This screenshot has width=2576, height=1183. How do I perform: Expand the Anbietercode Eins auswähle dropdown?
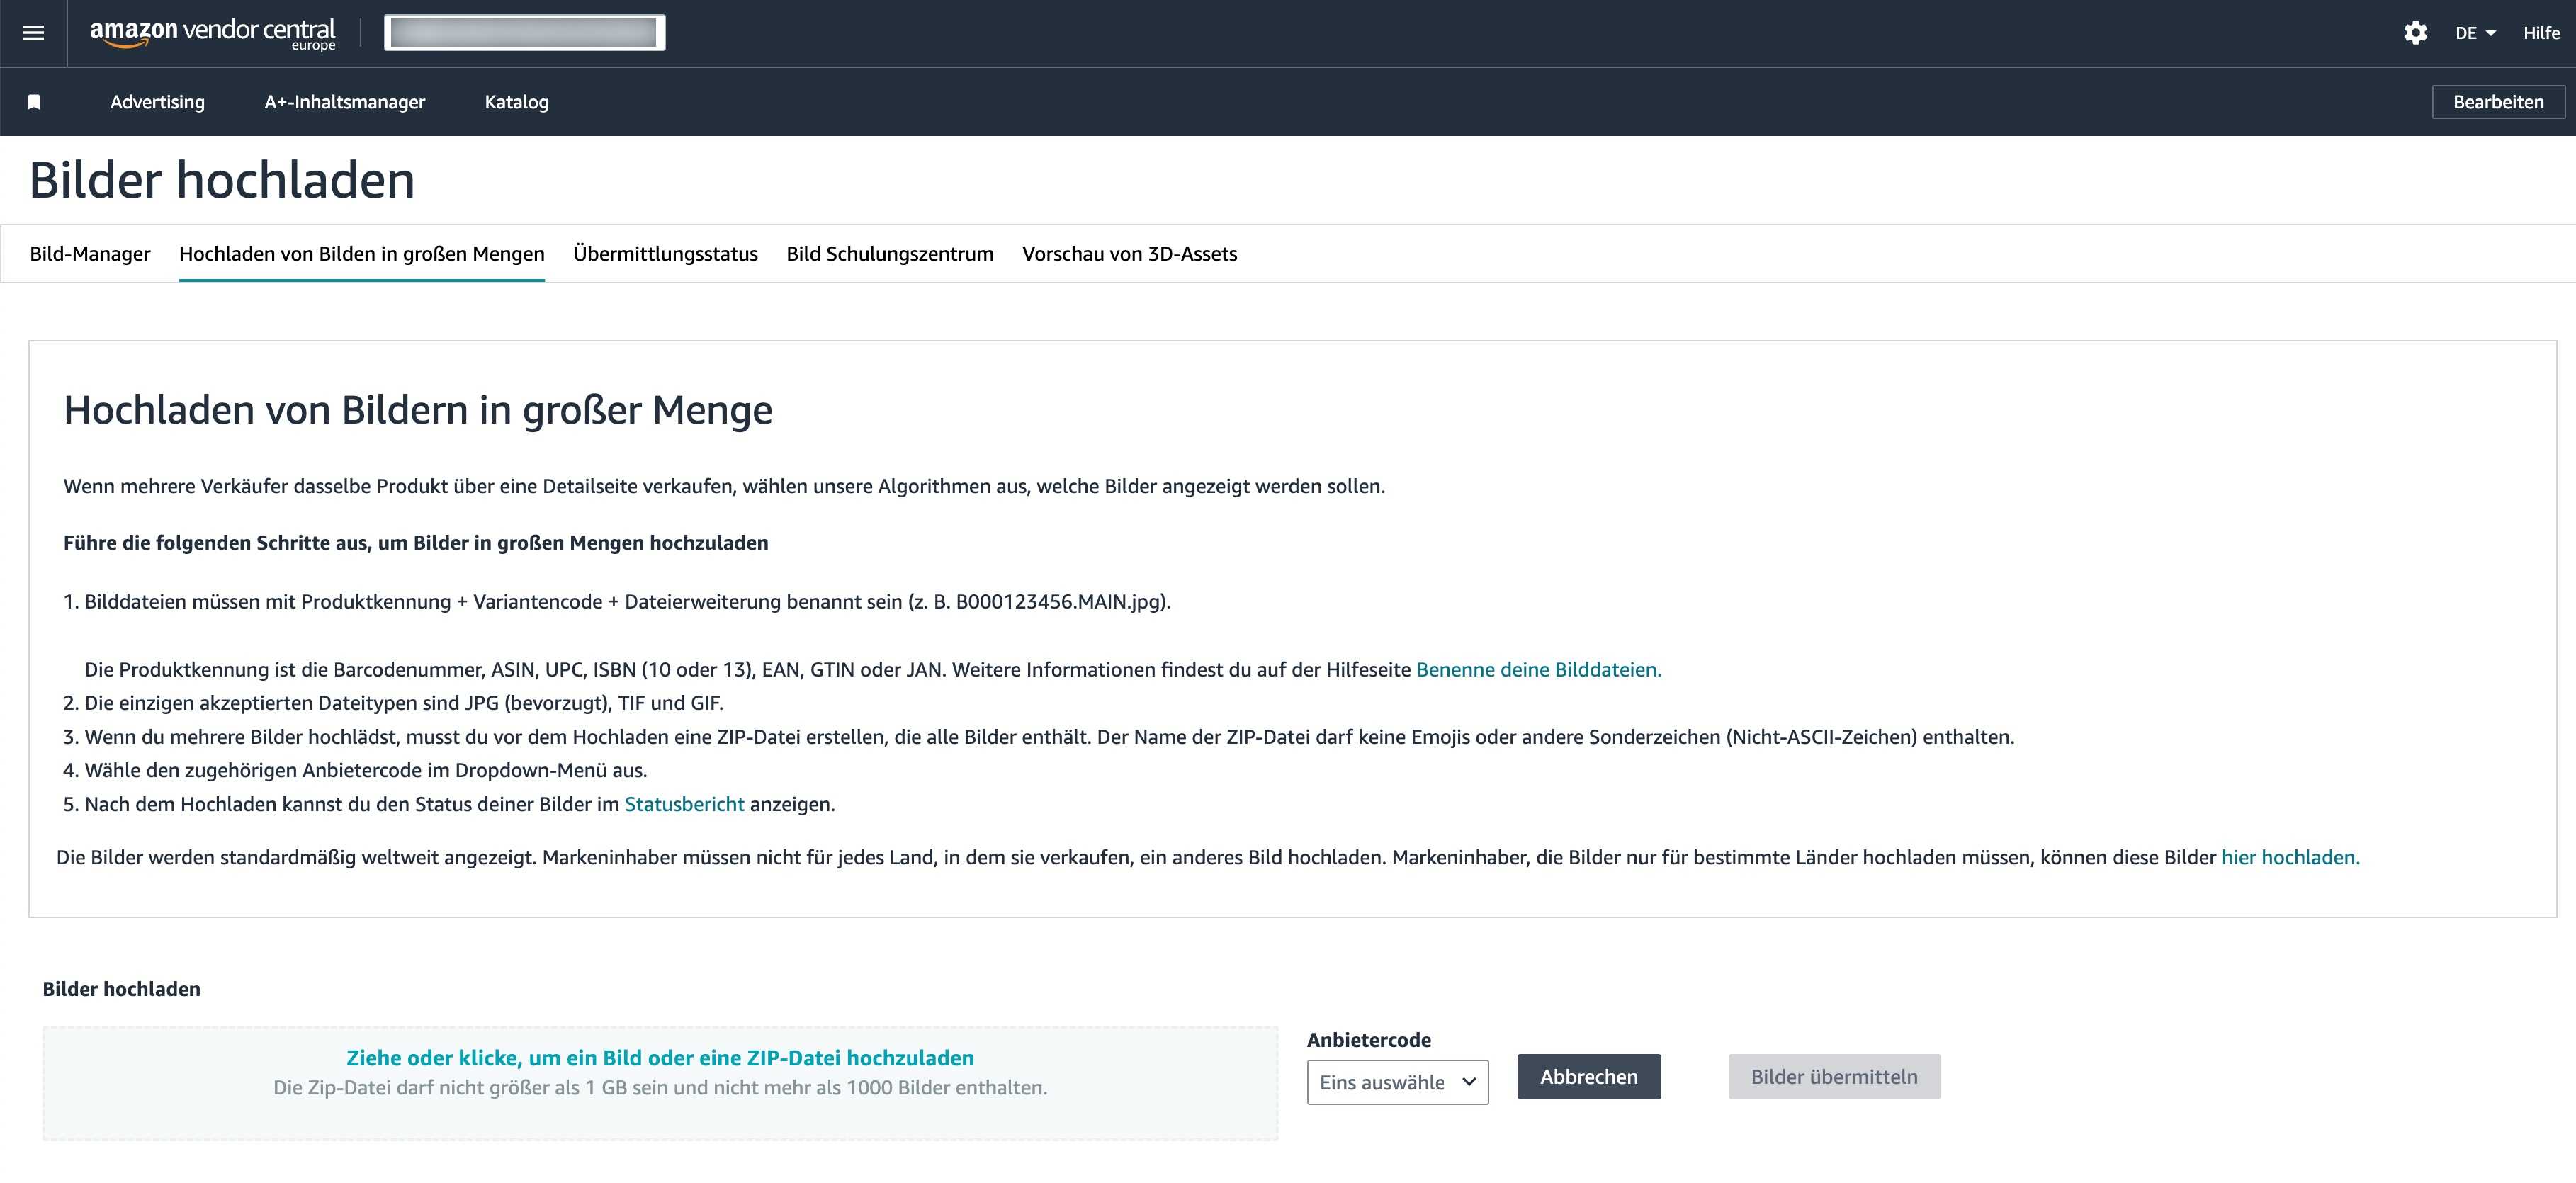(x=1397, y=1082)
